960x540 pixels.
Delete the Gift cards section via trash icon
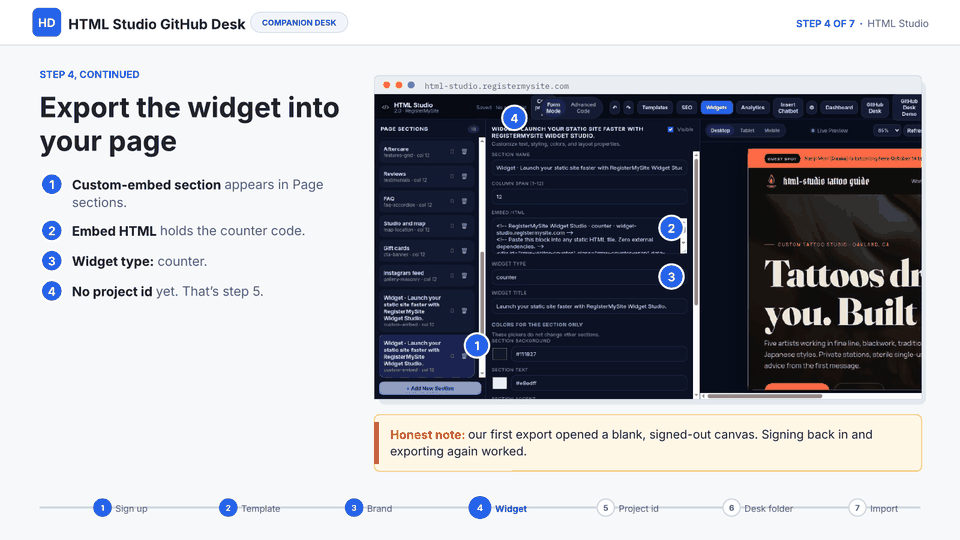pyautogui.click(x=464, y=250)
